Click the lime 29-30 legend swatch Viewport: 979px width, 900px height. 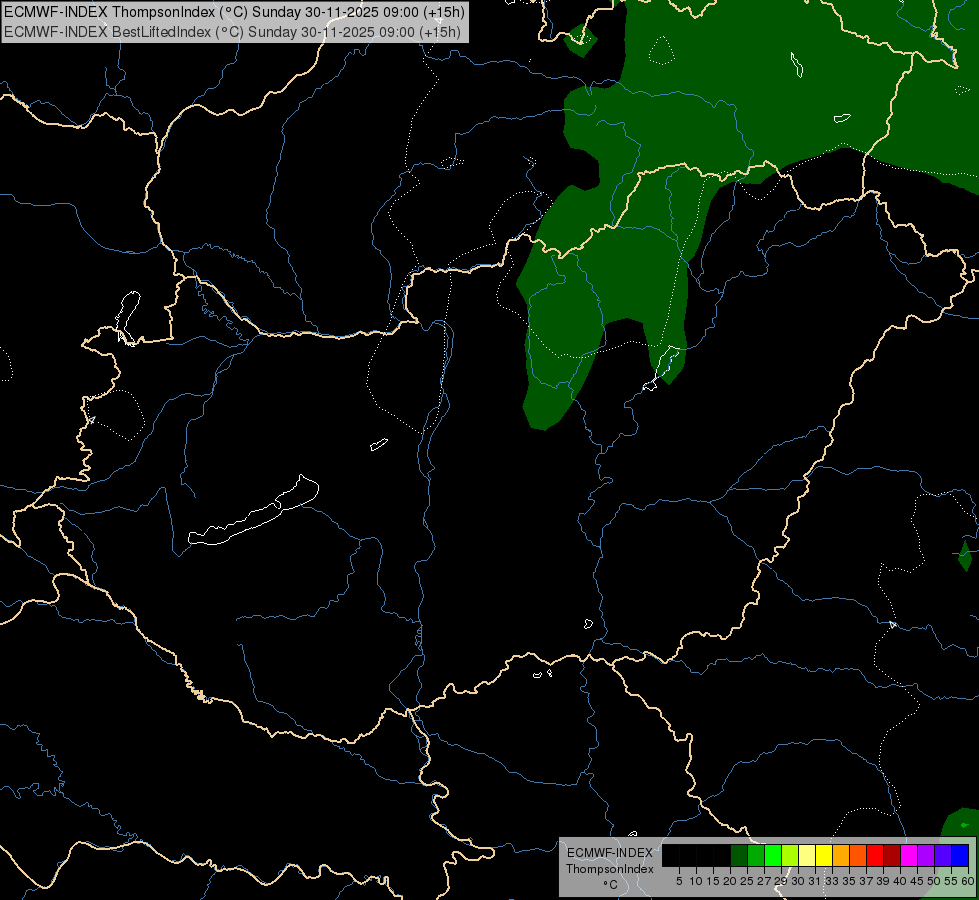click(x=790, y=855)
